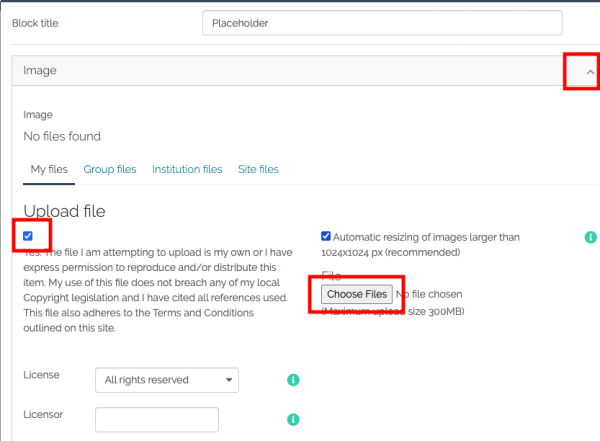Click the Upload file heading

pyautogui.click(x=64, y=211)
